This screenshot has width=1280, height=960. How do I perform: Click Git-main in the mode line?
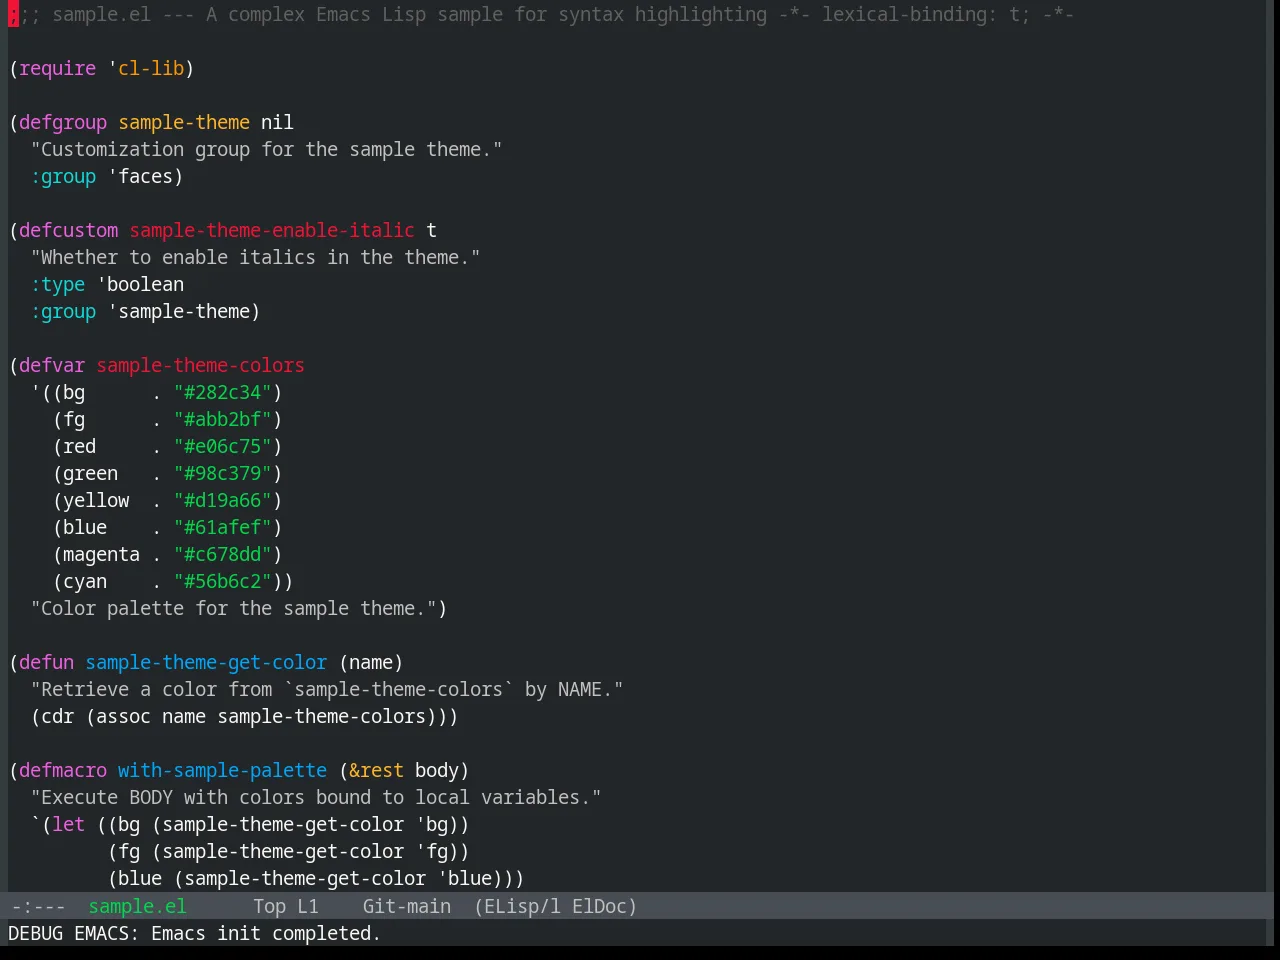click(406, 906)
